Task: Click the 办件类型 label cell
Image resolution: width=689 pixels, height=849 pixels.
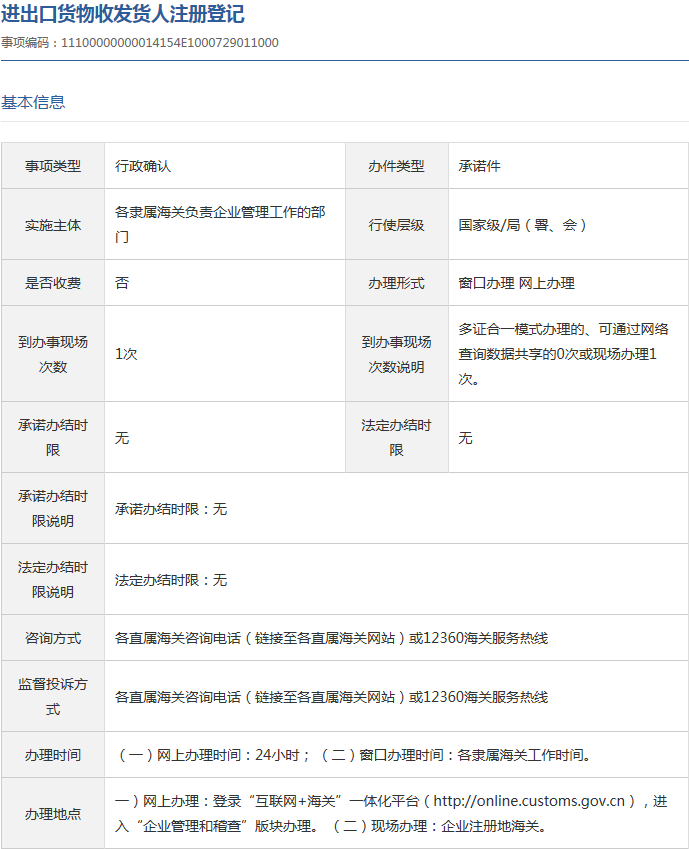Action: point(396,166)
